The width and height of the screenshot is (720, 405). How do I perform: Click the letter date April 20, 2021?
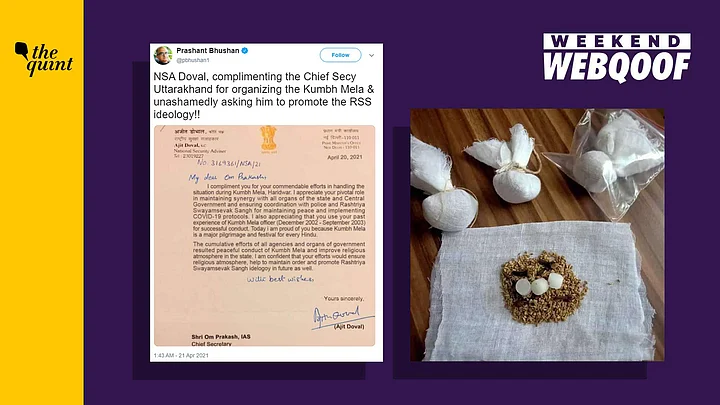point(344,157)
